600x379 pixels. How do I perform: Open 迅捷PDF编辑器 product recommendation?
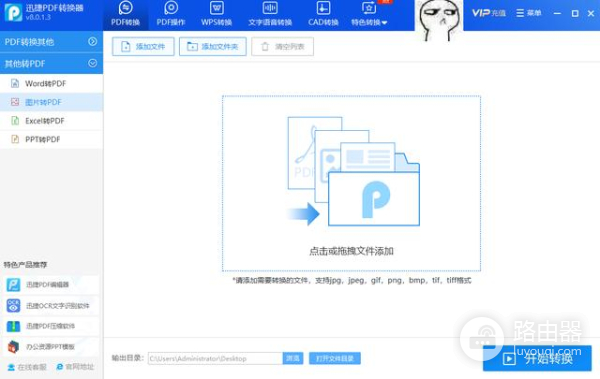point(51,284)
